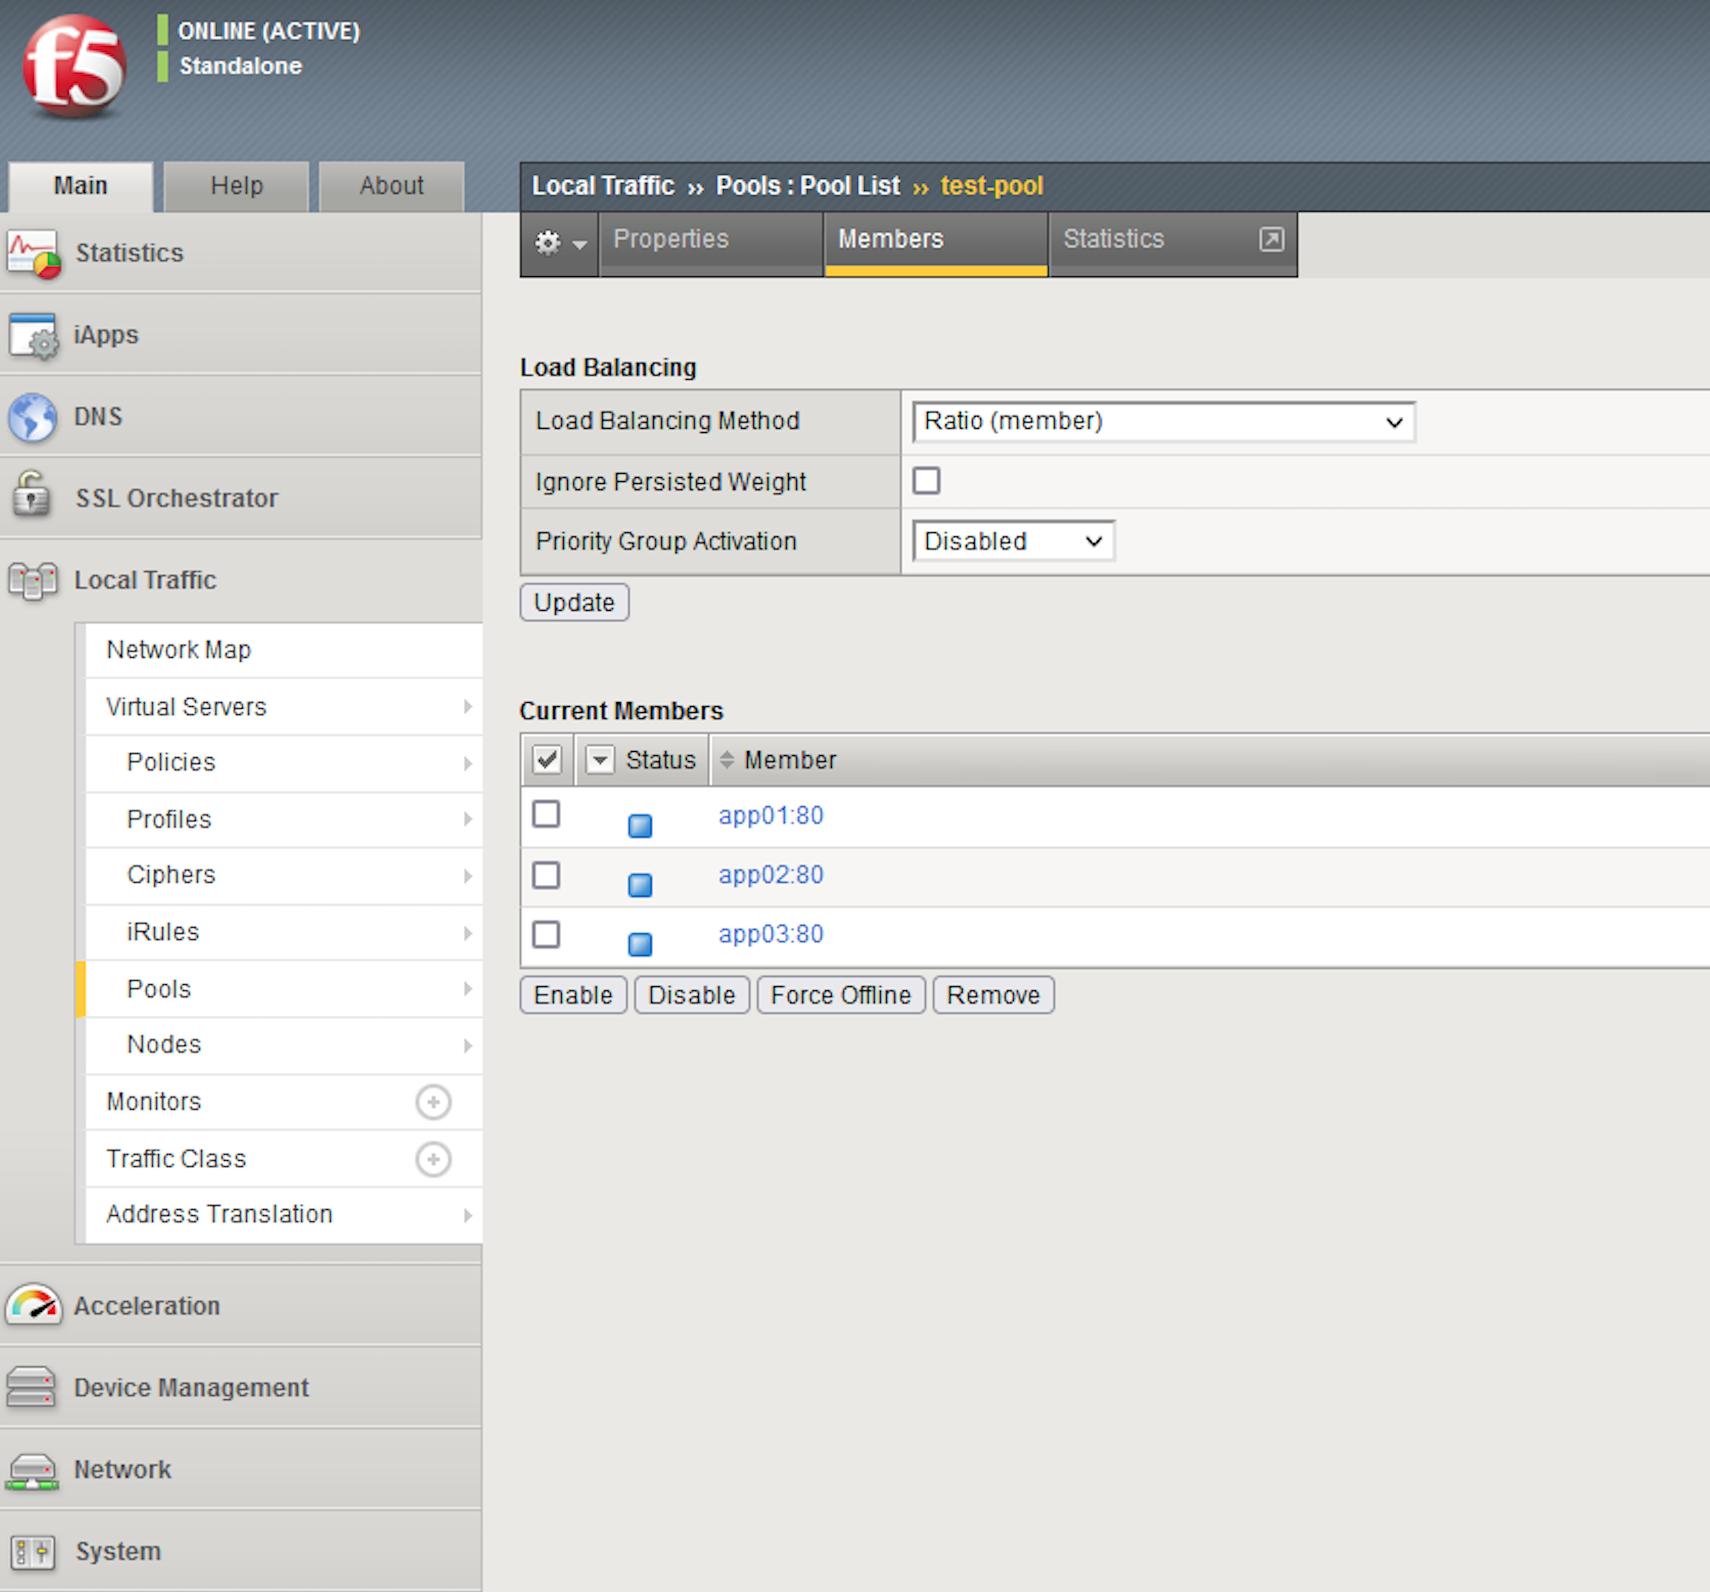The height and width of the screenshot is (1592, 1710).
Task: Click the Network section icon
Action: (x=32, y=1470)
